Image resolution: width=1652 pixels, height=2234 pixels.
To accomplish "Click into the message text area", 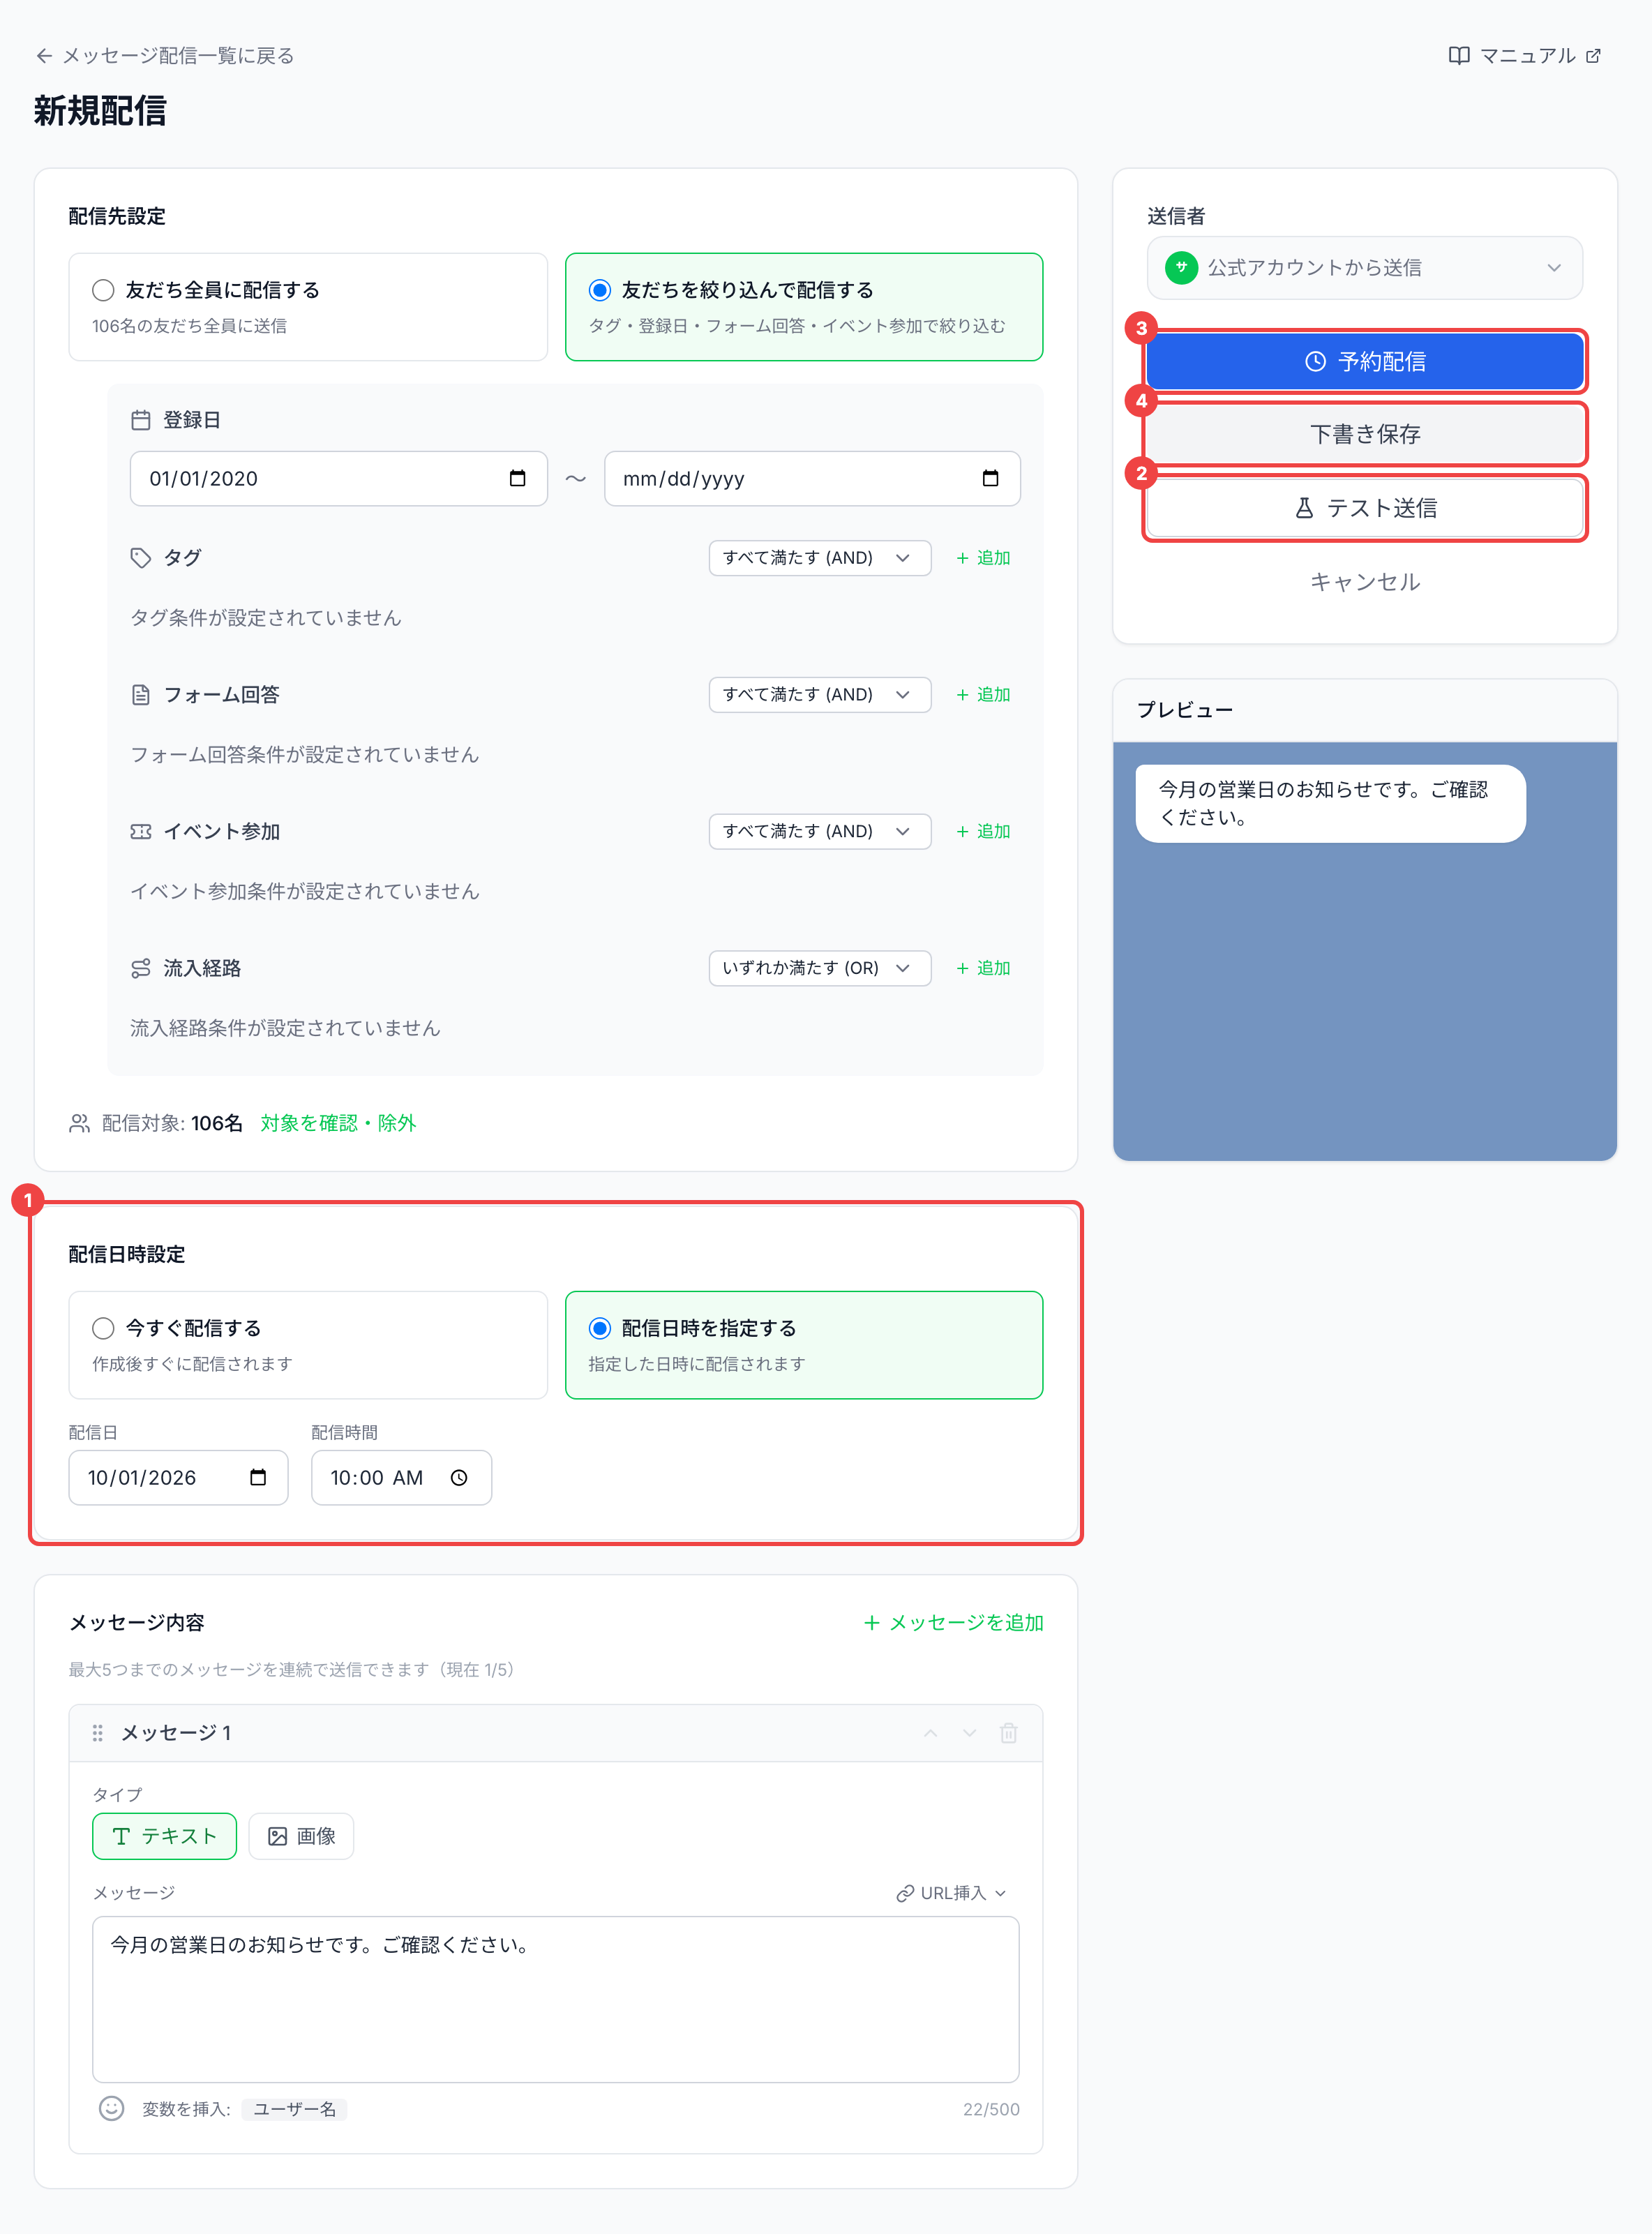I will [x=555, y=1999].
